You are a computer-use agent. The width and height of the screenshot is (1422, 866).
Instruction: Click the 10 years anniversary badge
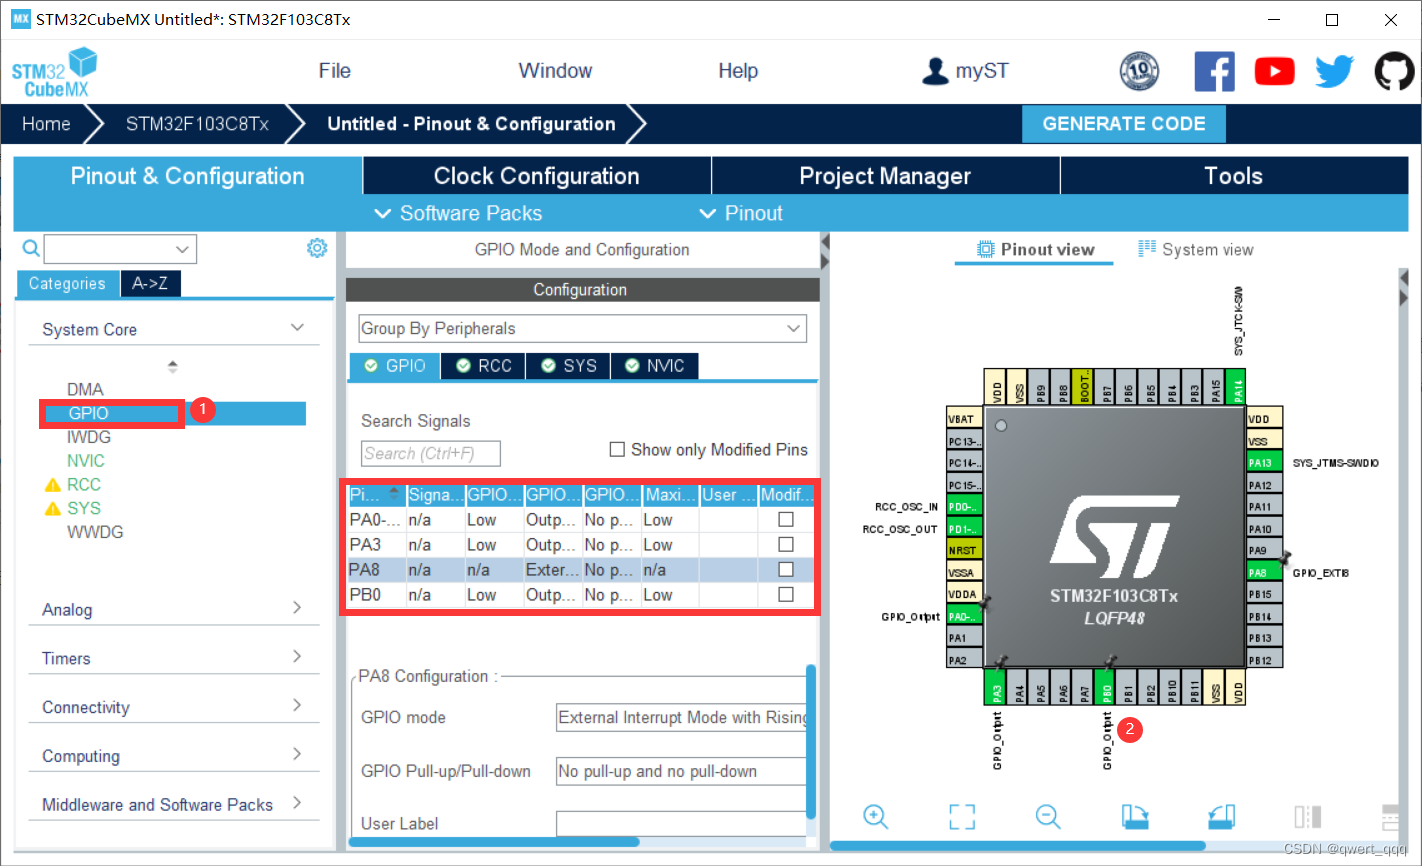coord(1139,71)
